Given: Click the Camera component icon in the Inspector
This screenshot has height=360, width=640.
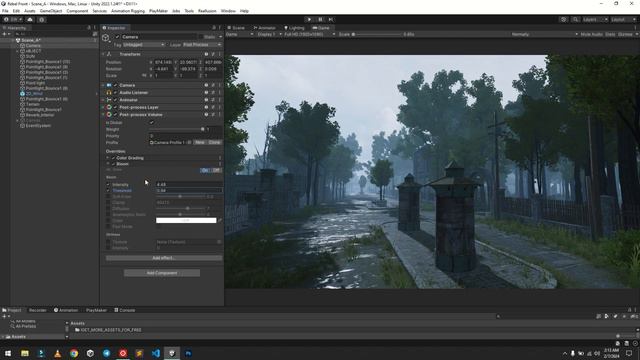Looking at the screenshot, I should (109, 85).
